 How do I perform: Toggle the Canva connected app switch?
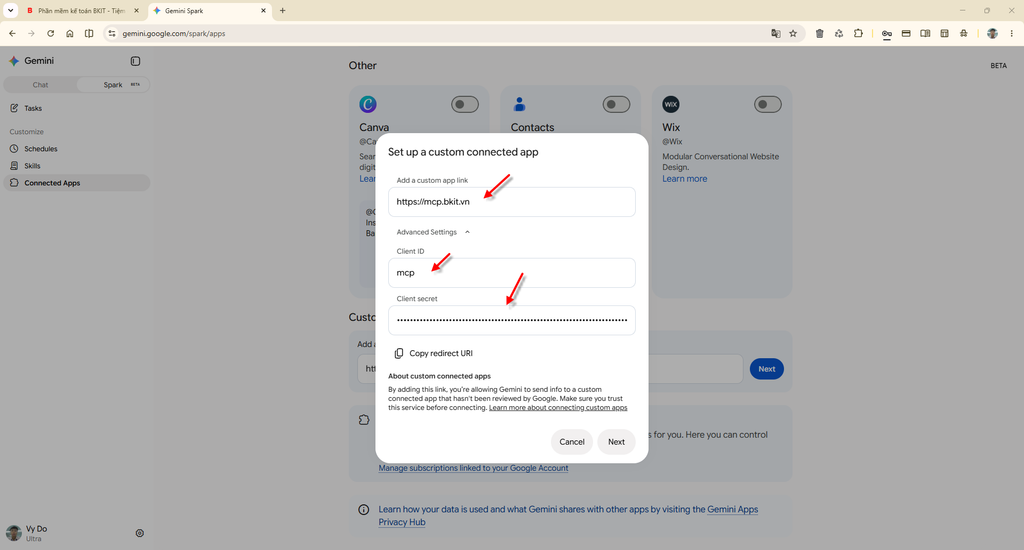point(465,105)
